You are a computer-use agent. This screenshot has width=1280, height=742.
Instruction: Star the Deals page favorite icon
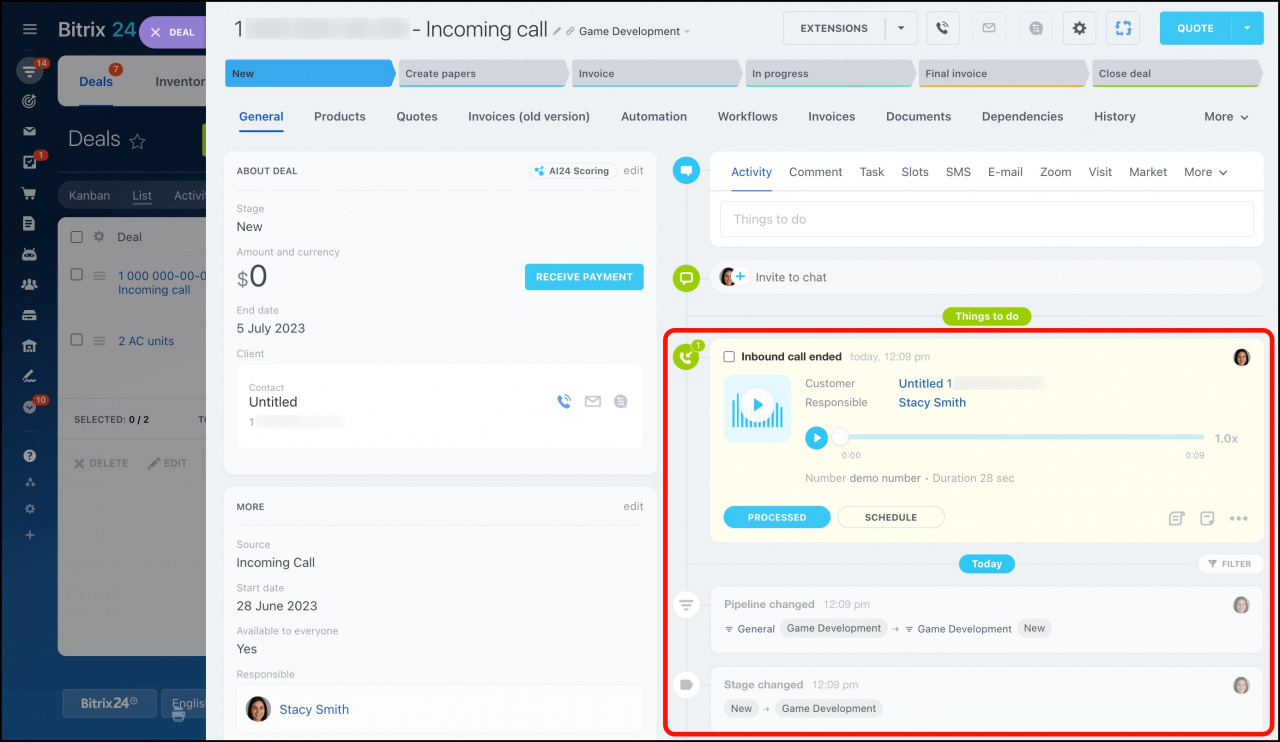tap(138, 141)
